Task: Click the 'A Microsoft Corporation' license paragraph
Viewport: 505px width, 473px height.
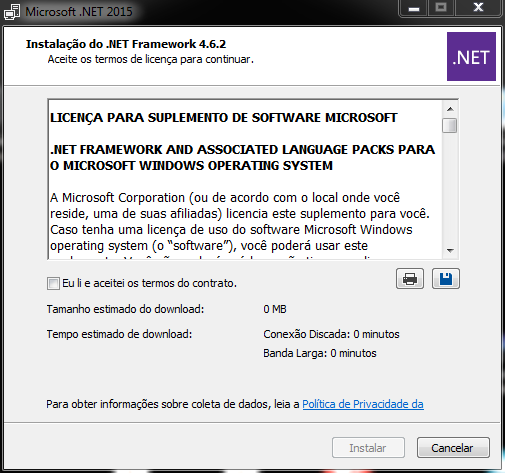Action: pyautogui.click(x=240, y=222)
